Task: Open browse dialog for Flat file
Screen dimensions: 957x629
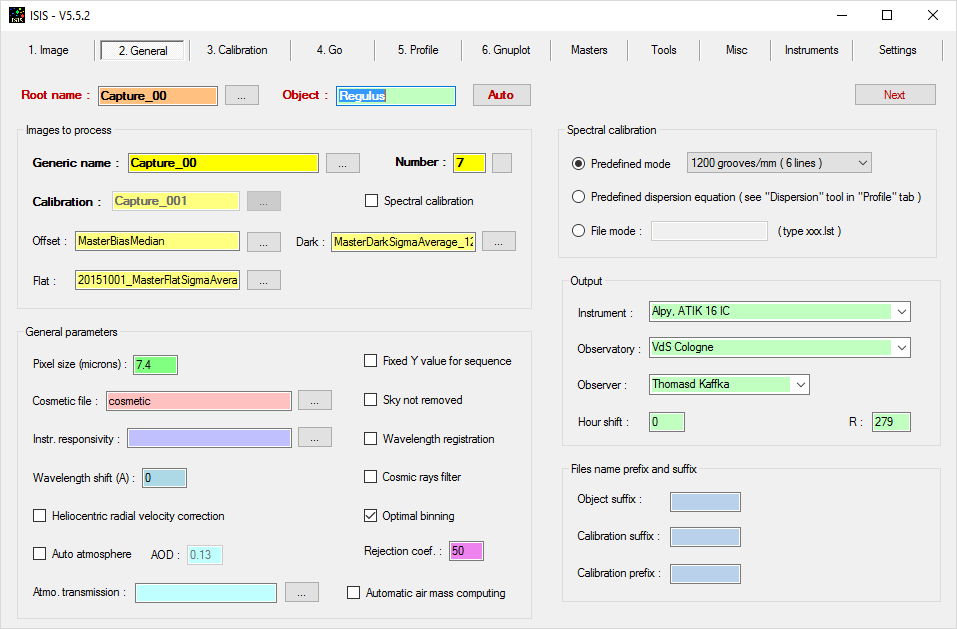Action: click(x=263, y=281)
